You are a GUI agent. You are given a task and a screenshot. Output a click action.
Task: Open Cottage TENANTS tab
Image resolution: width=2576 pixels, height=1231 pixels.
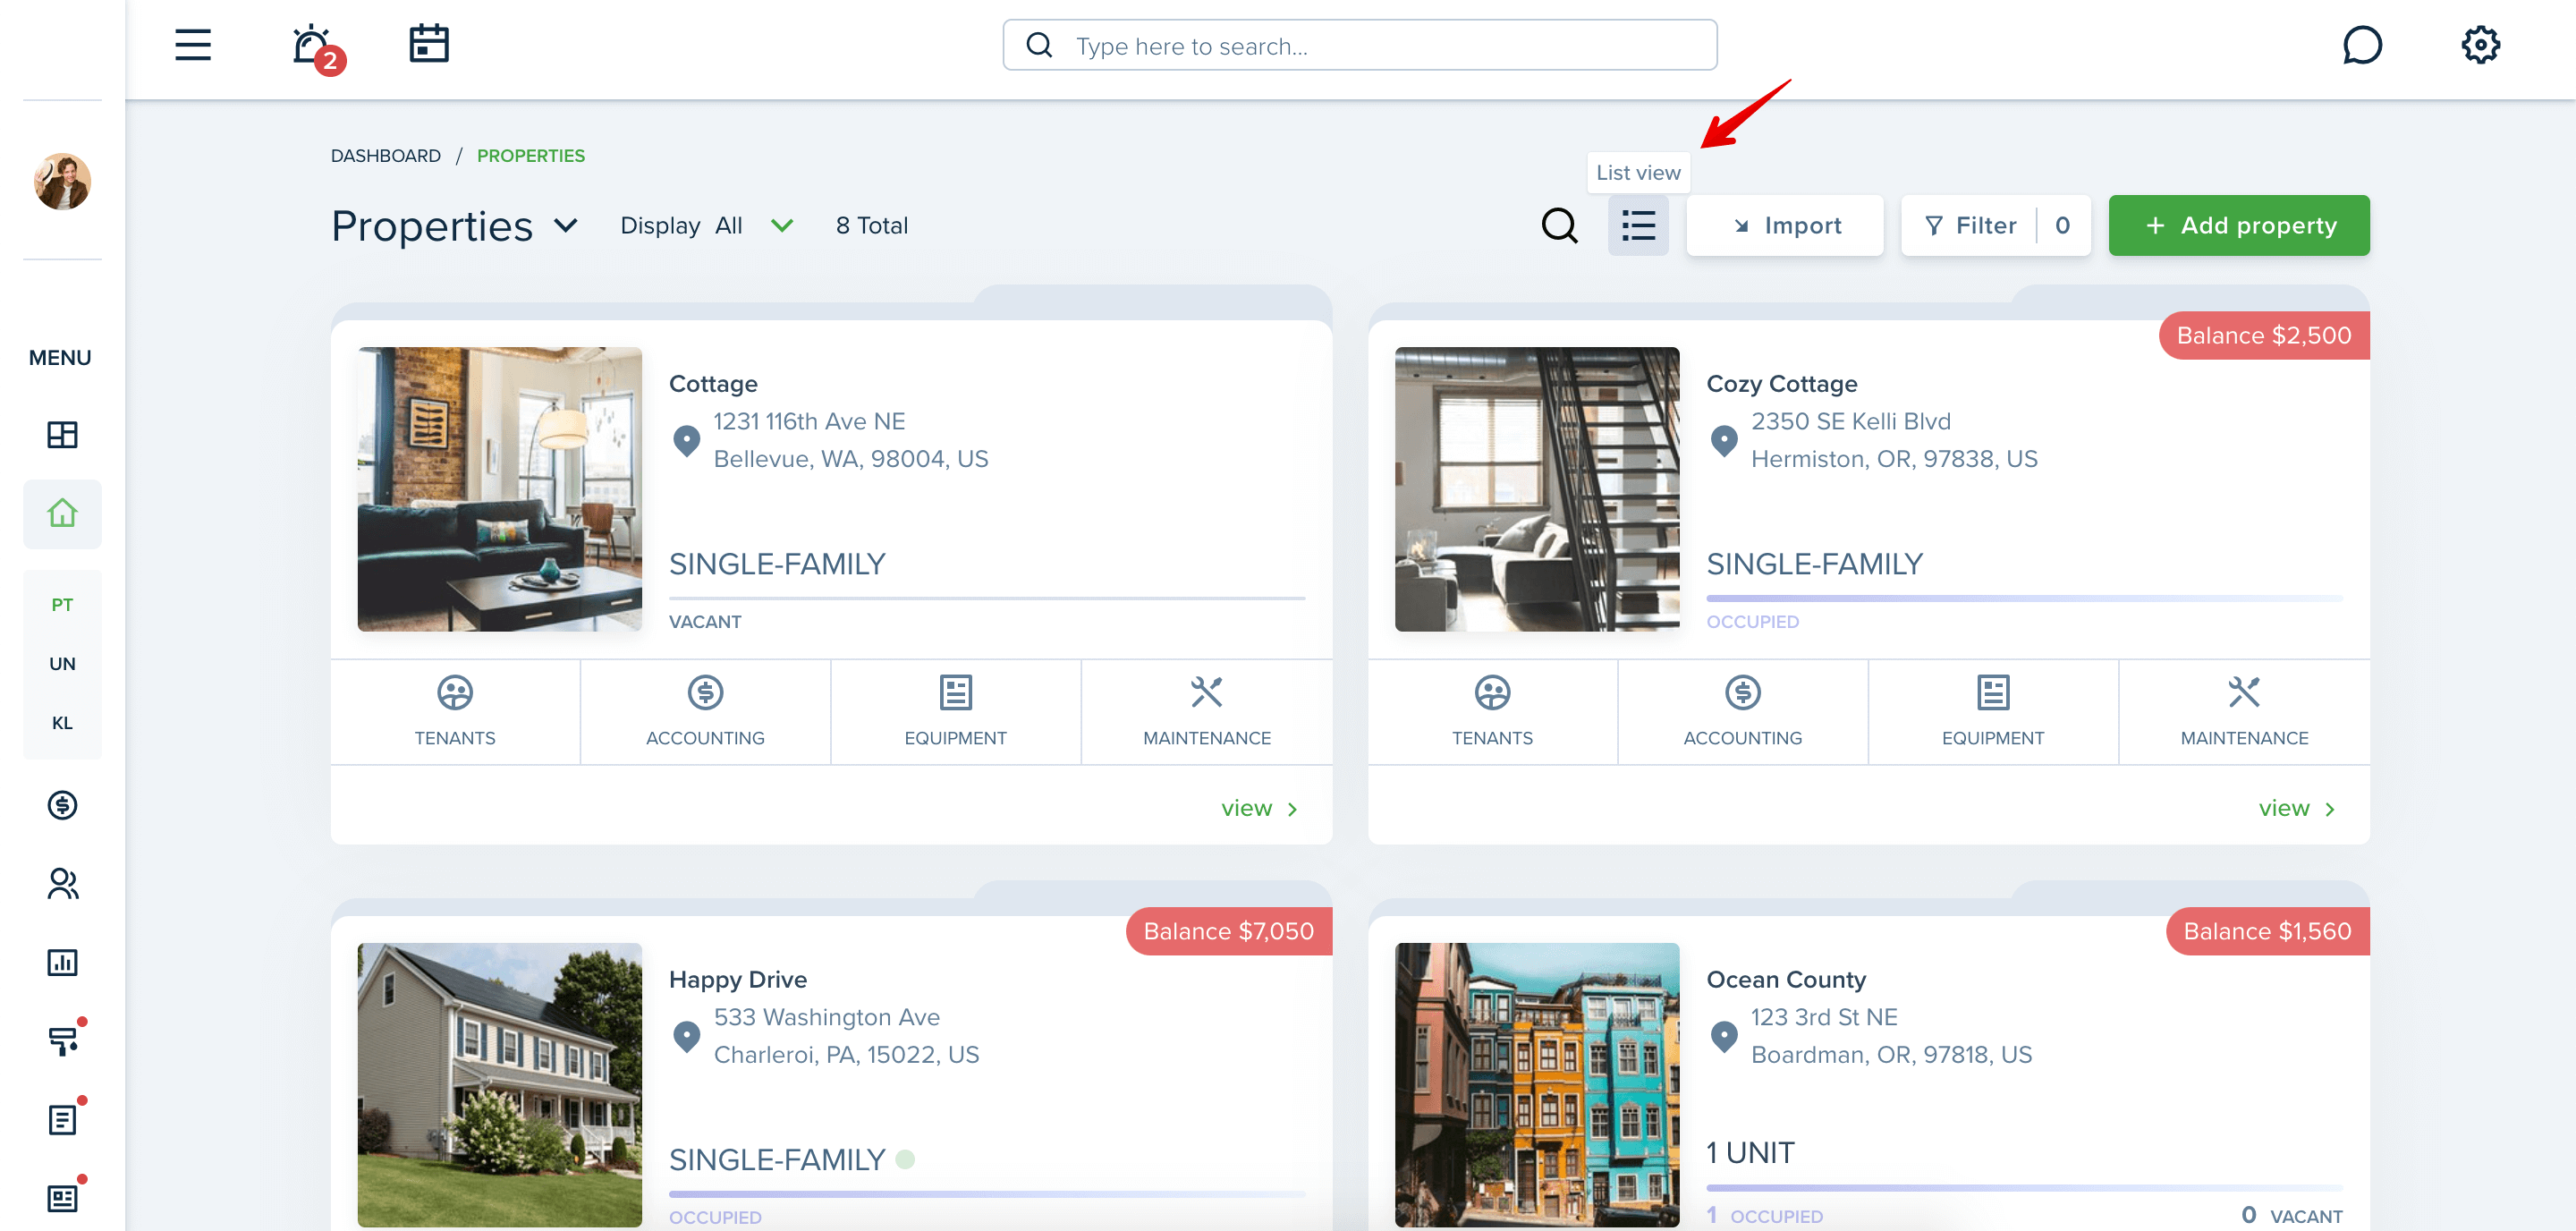click(455, 712)
